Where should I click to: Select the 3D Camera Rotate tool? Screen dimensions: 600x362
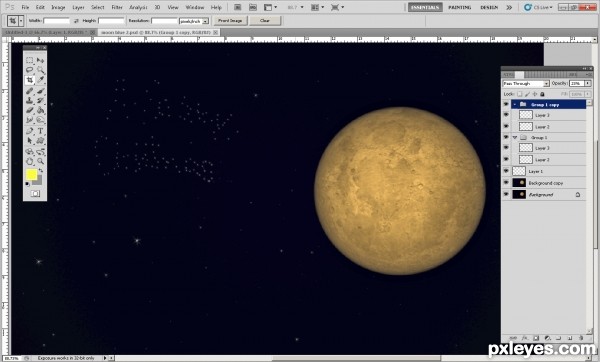[41, 152]
